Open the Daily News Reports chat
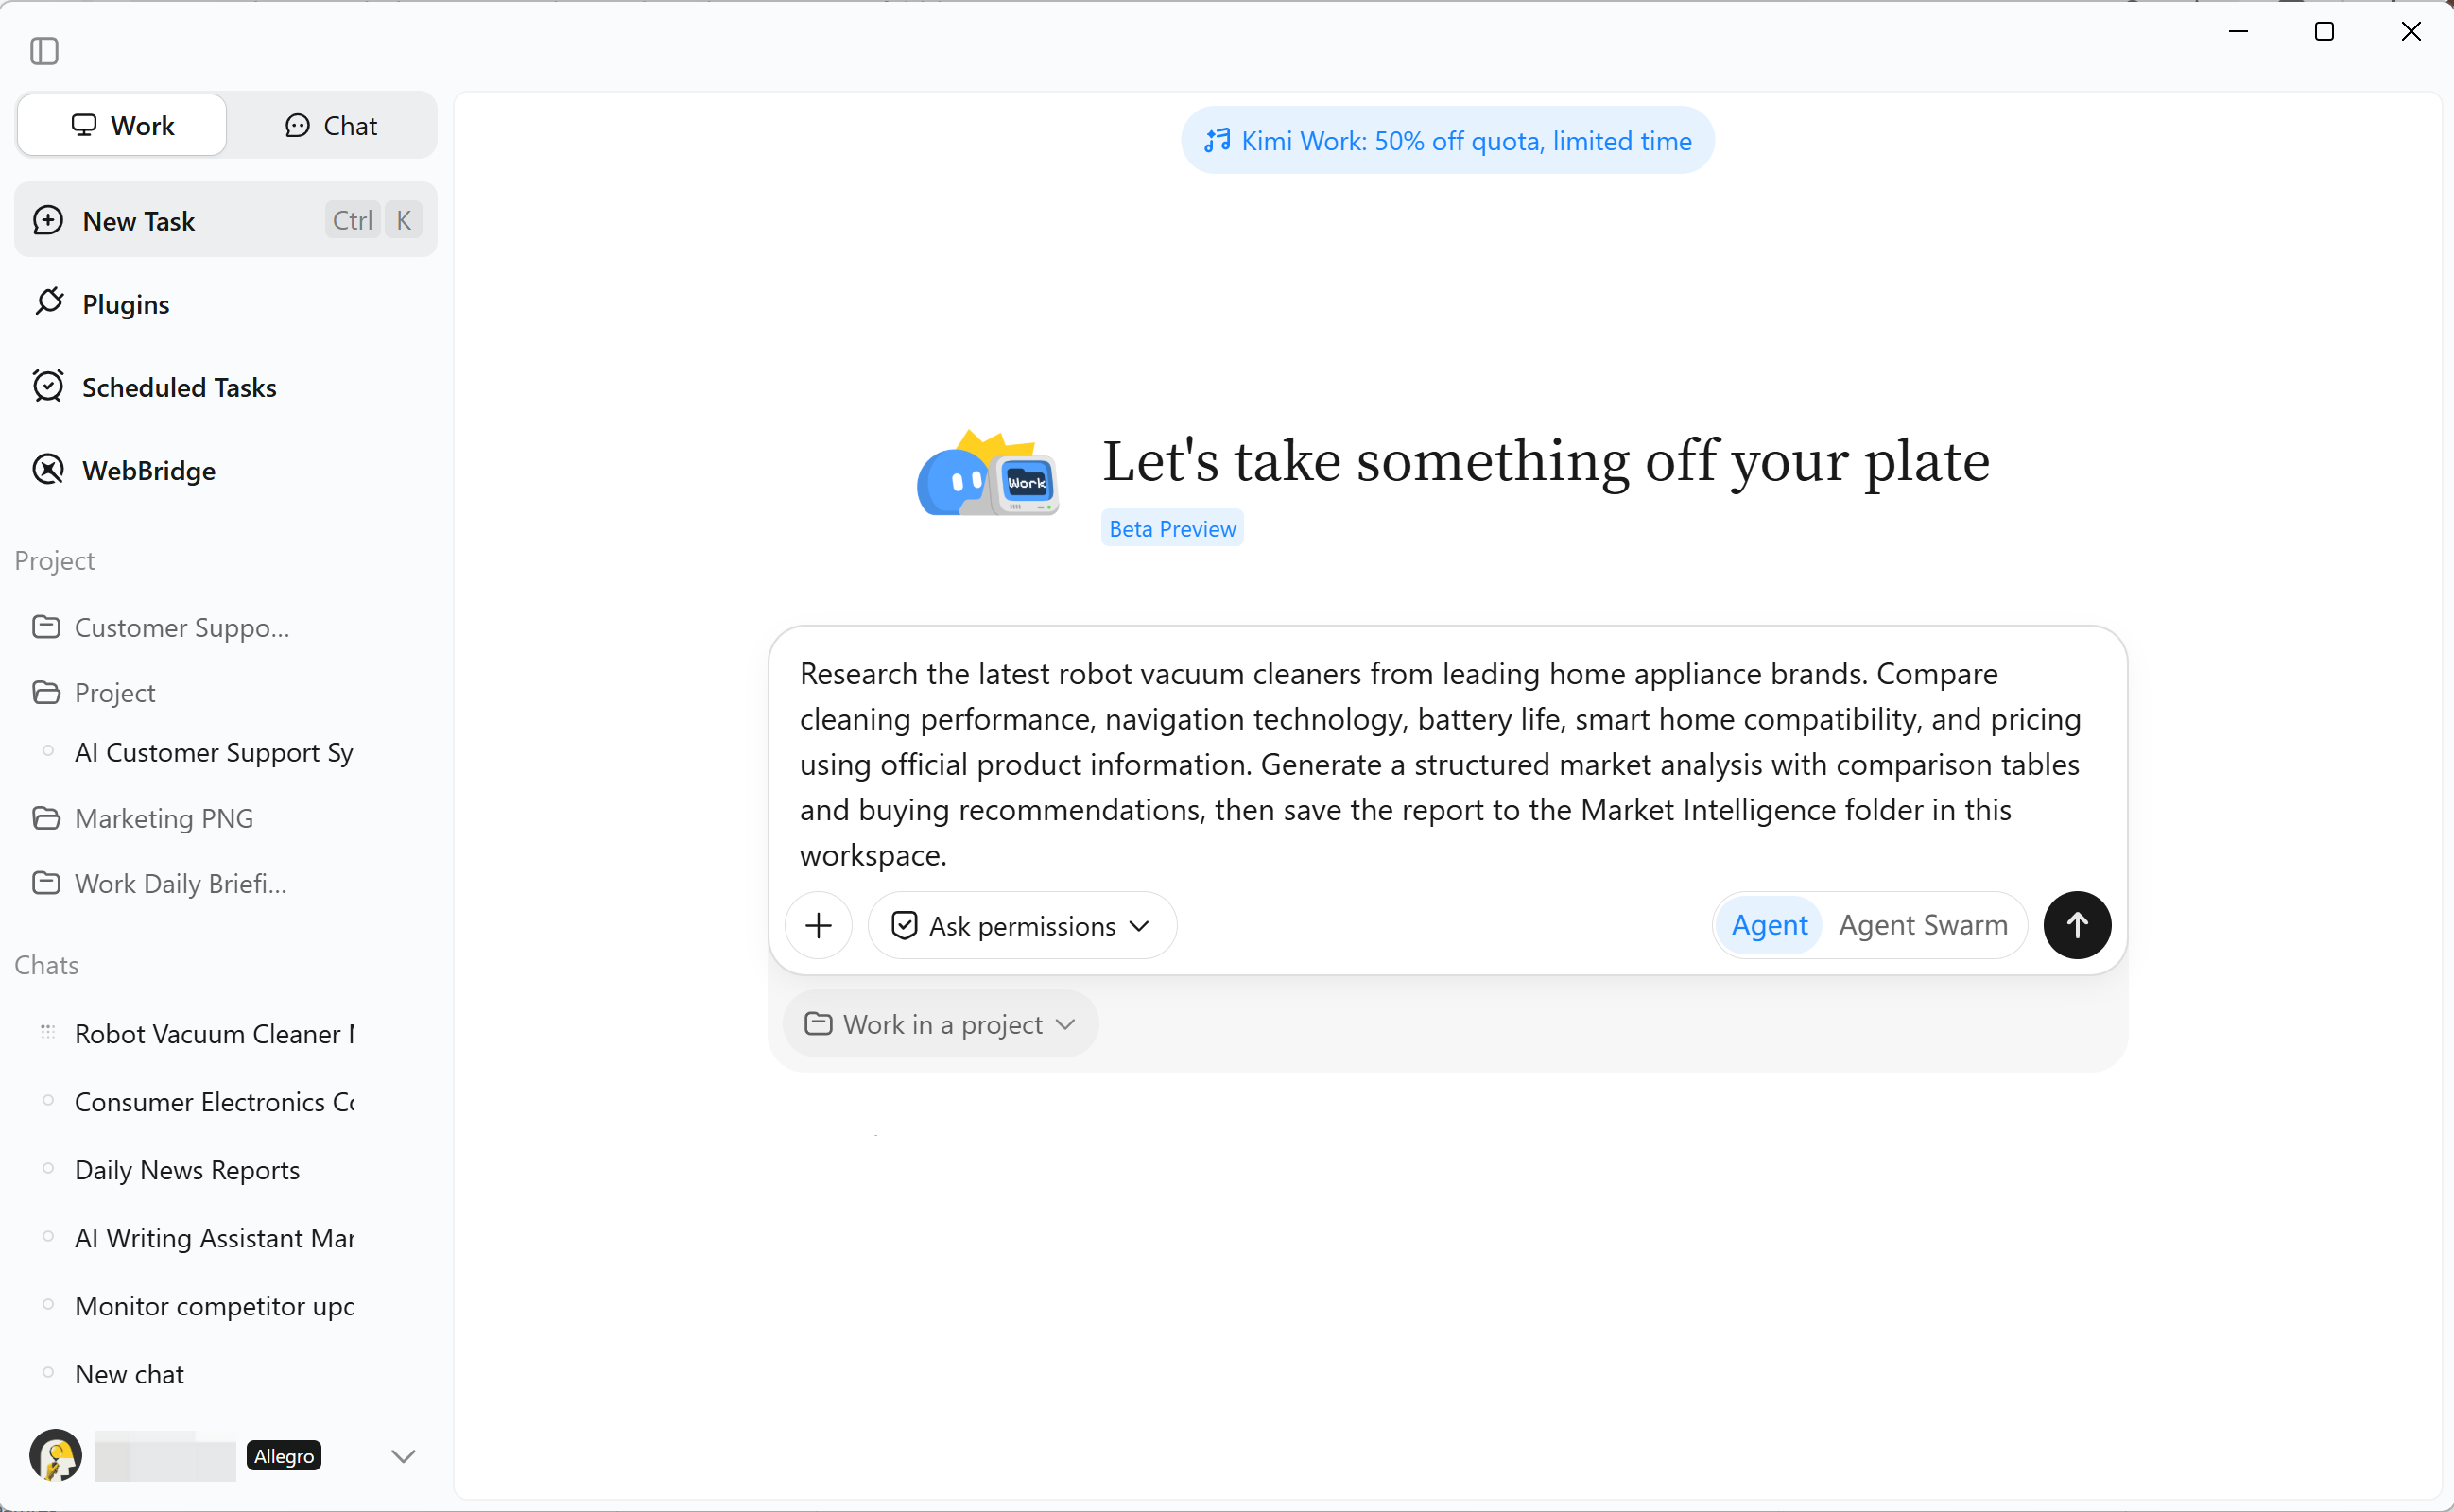Screen dimensions: 2454x1512 187,1169
